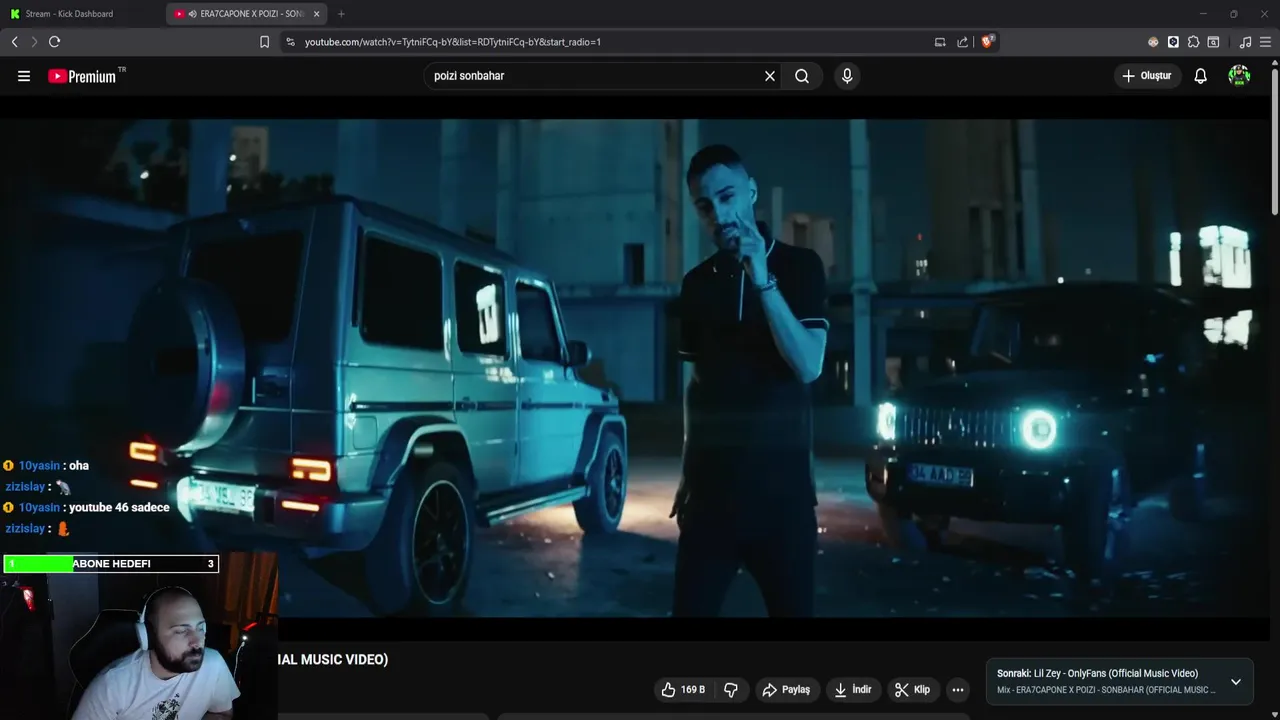Close the ERA7CAPONE X POIZI tab
The width and height of the screenshot is (1280, 720).
(x=317, y=14)
